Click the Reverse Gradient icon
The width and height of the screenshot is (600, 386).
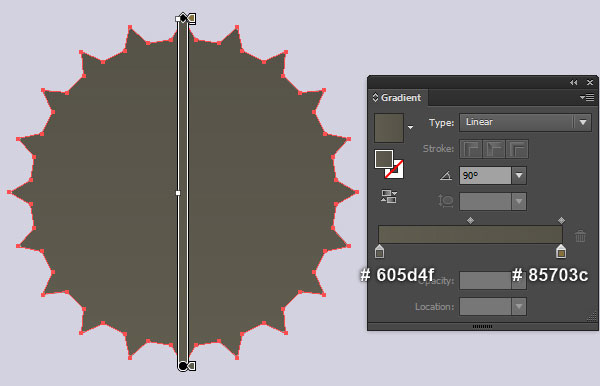(x=389, y=196)
